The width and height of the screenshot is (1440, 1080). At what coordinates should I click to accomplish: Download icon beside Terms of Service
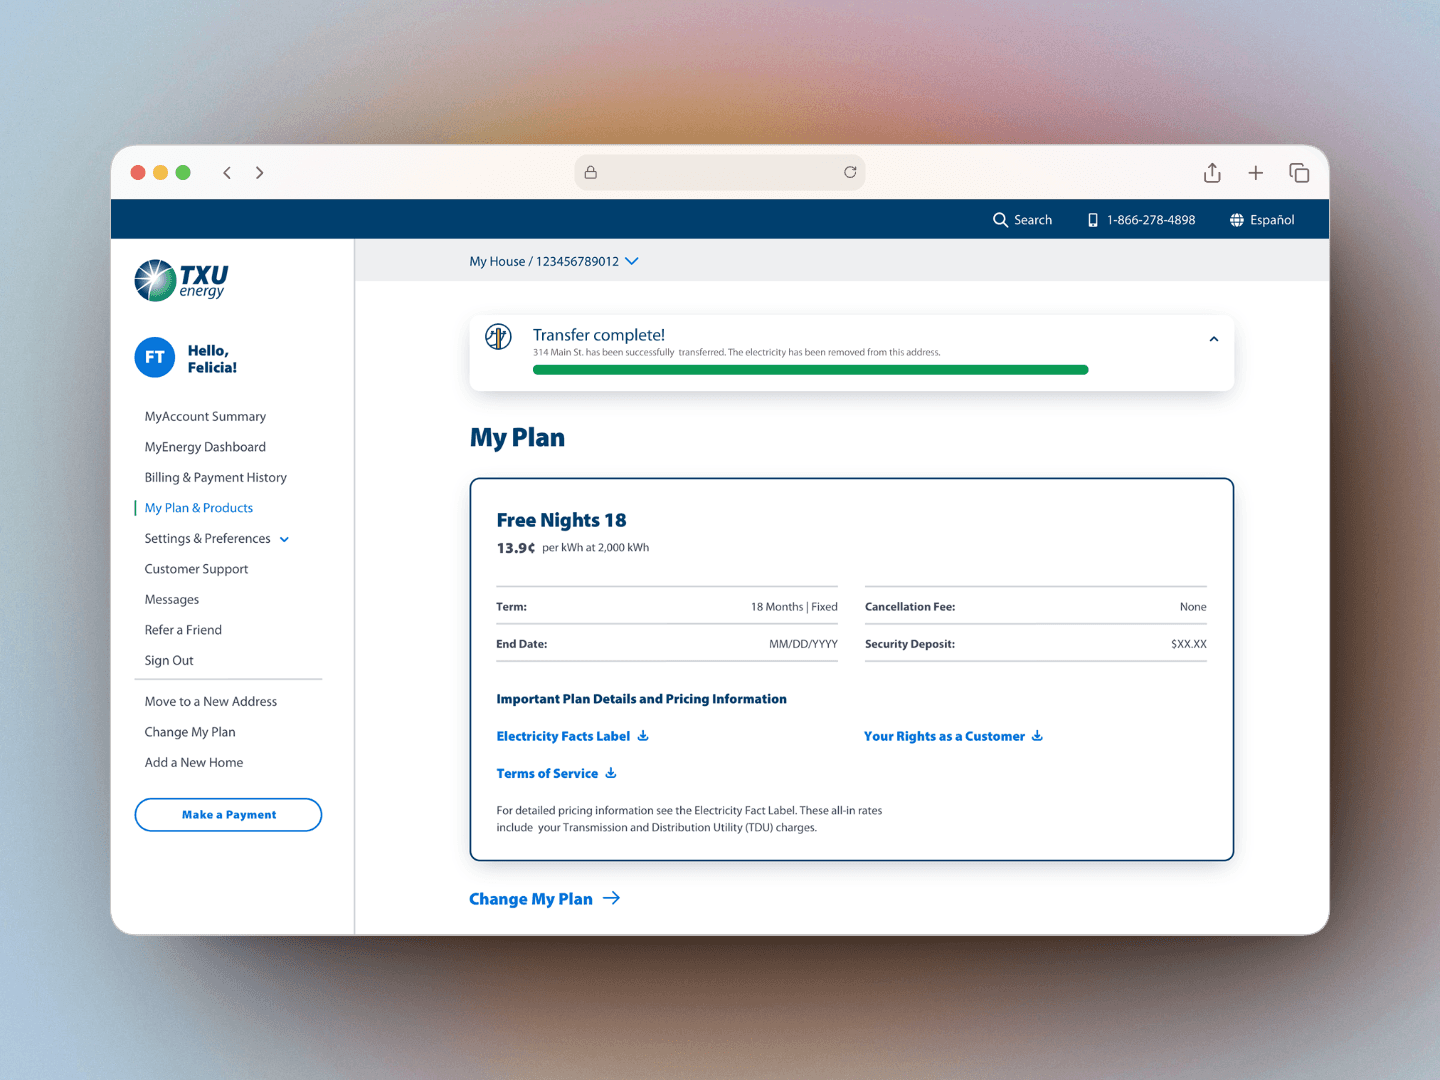pos(611,773)
